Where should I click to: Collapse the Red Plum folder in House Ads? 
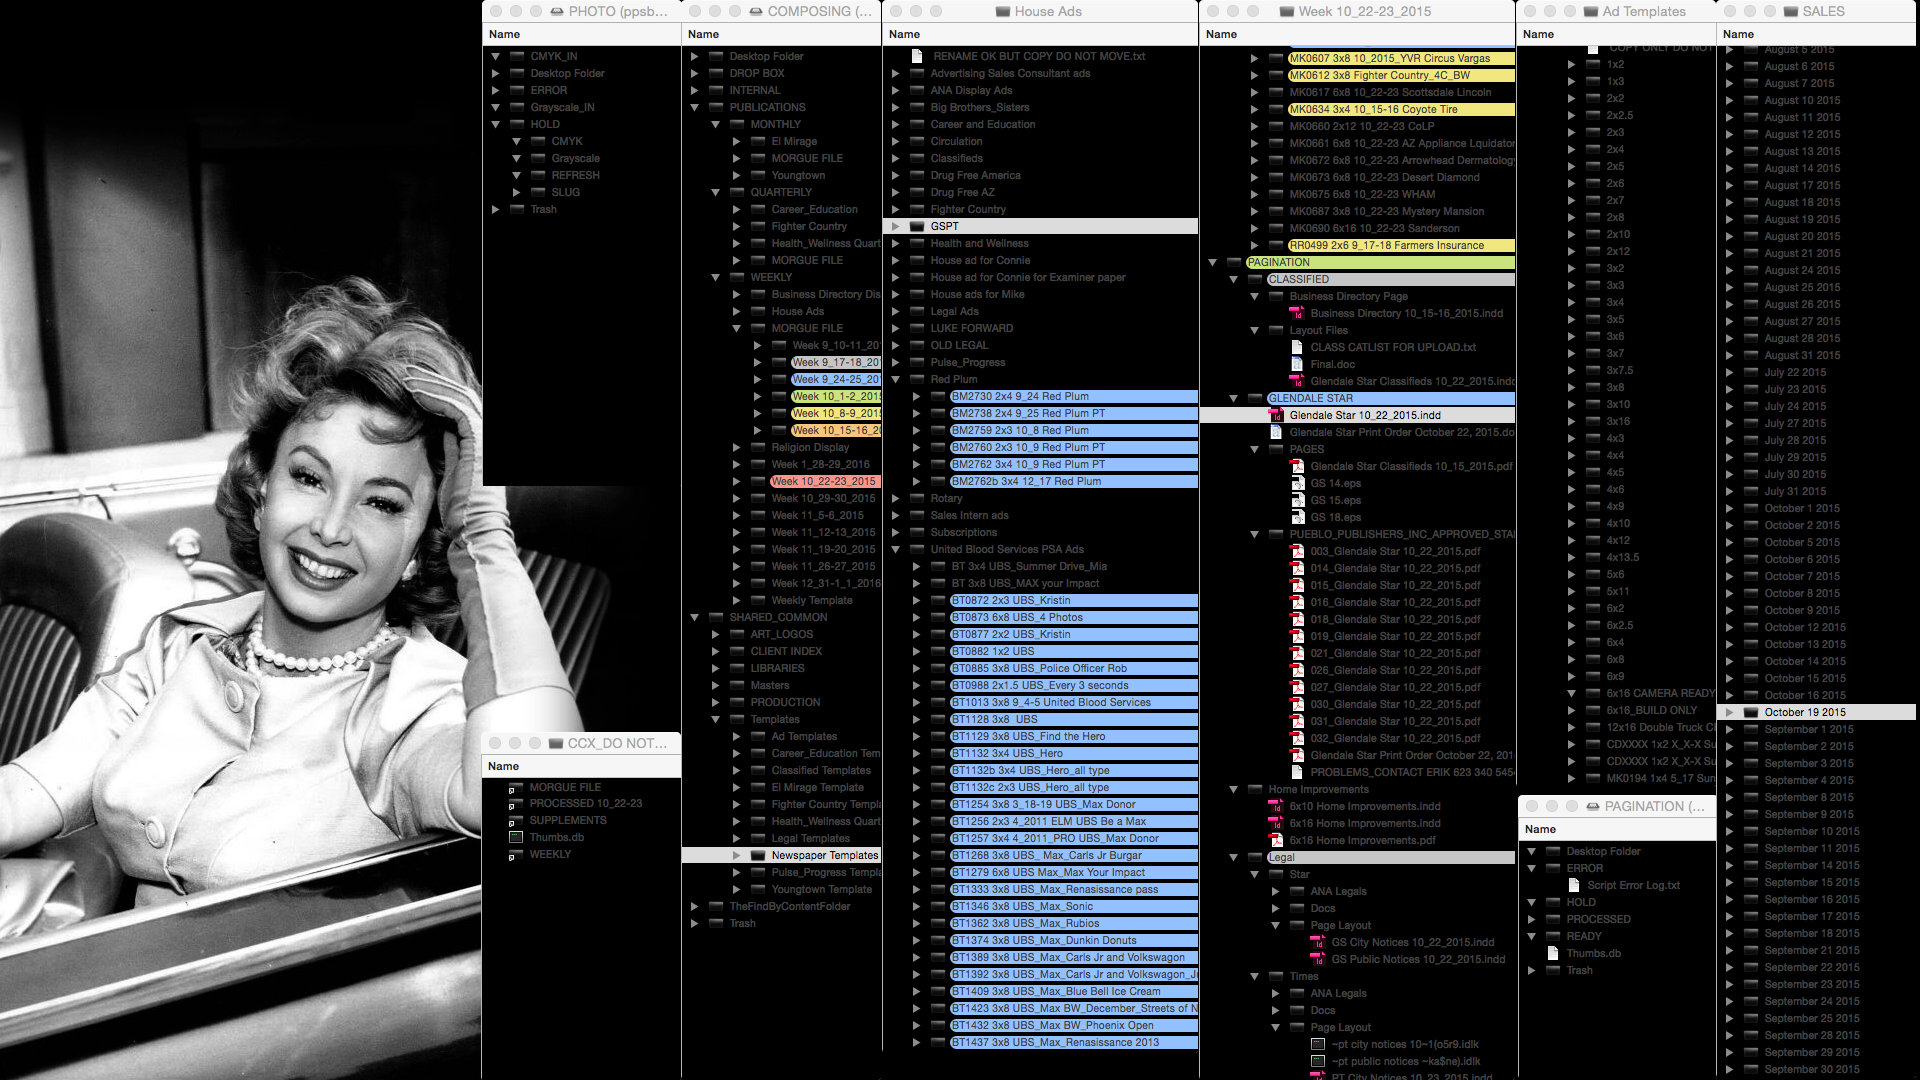coord(897,379)
